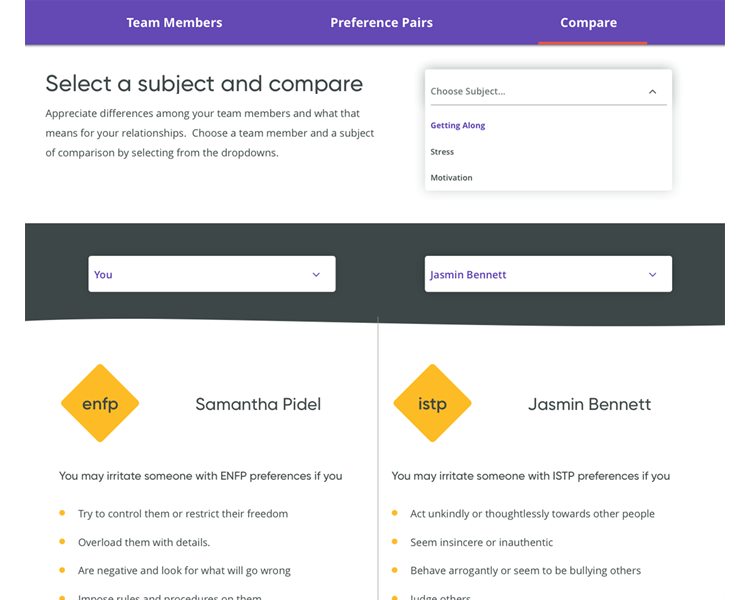This screenshot has width=750, height=600.
Task: Click the Jasmin Bennett name heading
Action: tap(589, 405)
